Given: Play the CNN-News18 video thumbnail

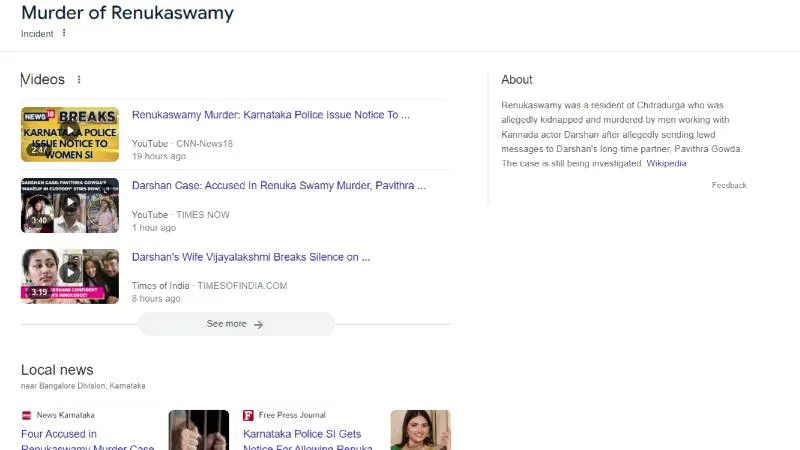Looking at the screenshot, I should pos(70,134).
